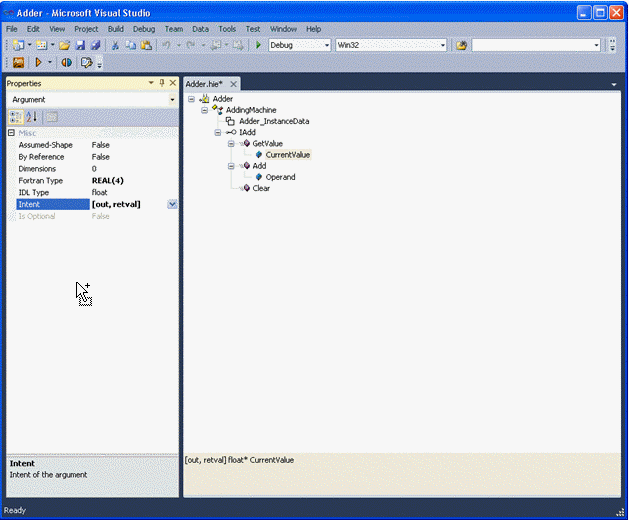Switch properties to Categorized view
This screenshot has height=520, width=629.
point(16,117)
